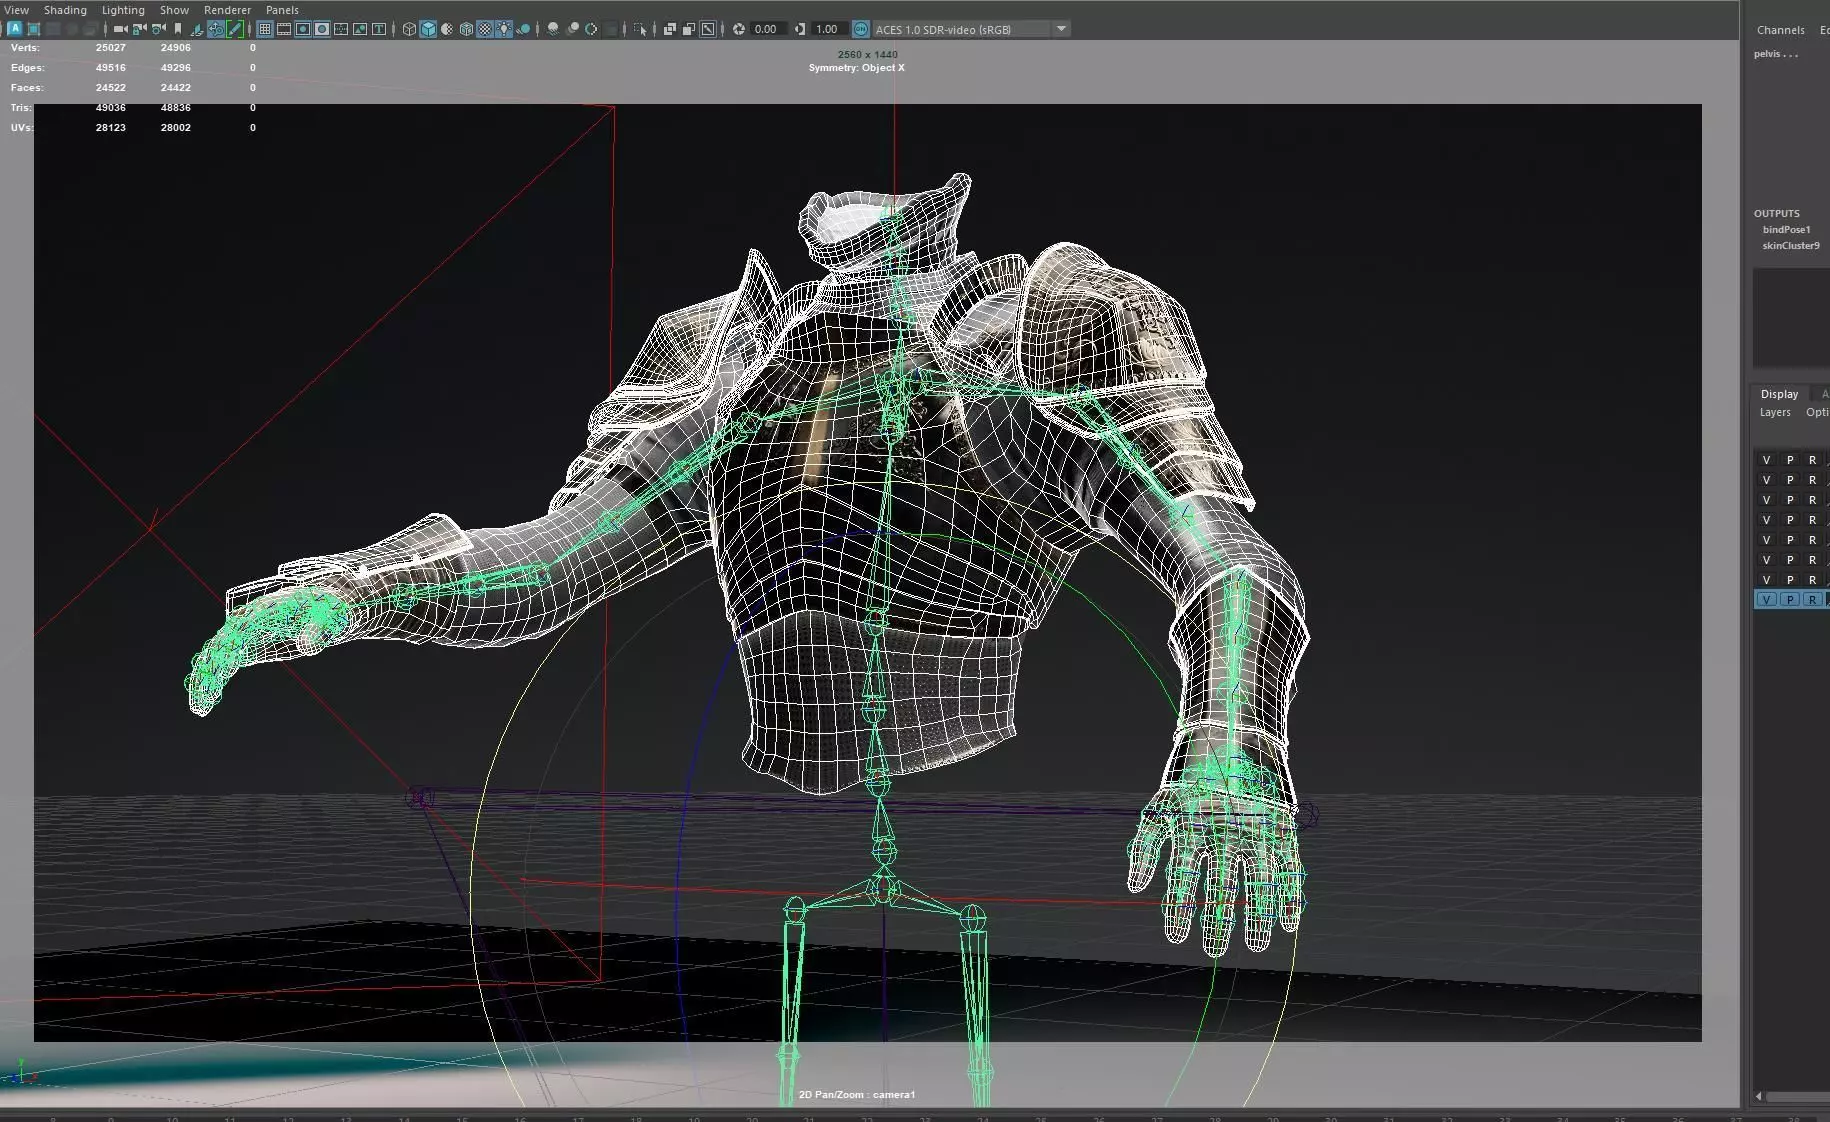Select the bindPose1 output node
Screen dimensions: 1830x1122
pos(1786,230)
